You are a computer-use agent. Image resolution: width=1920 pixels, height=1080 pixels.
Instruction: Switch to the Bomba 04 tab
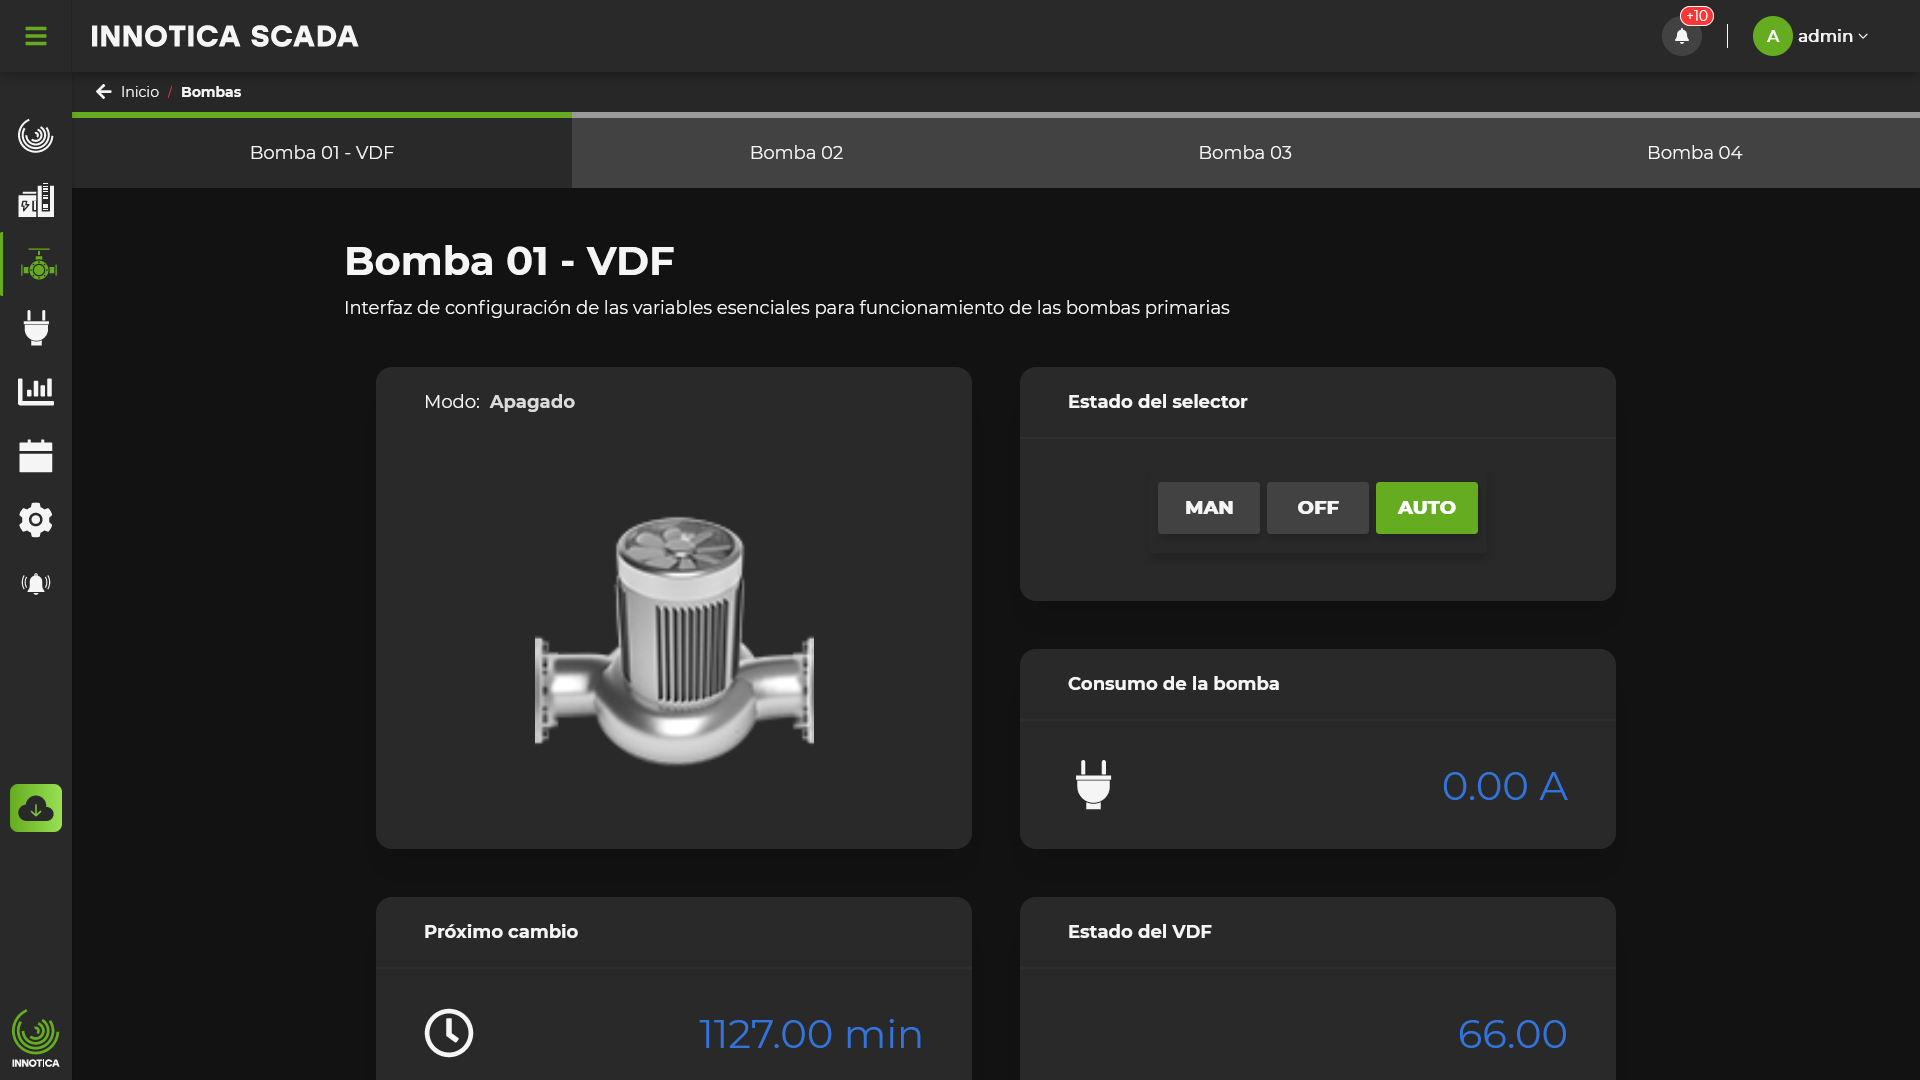point(1694,153)
